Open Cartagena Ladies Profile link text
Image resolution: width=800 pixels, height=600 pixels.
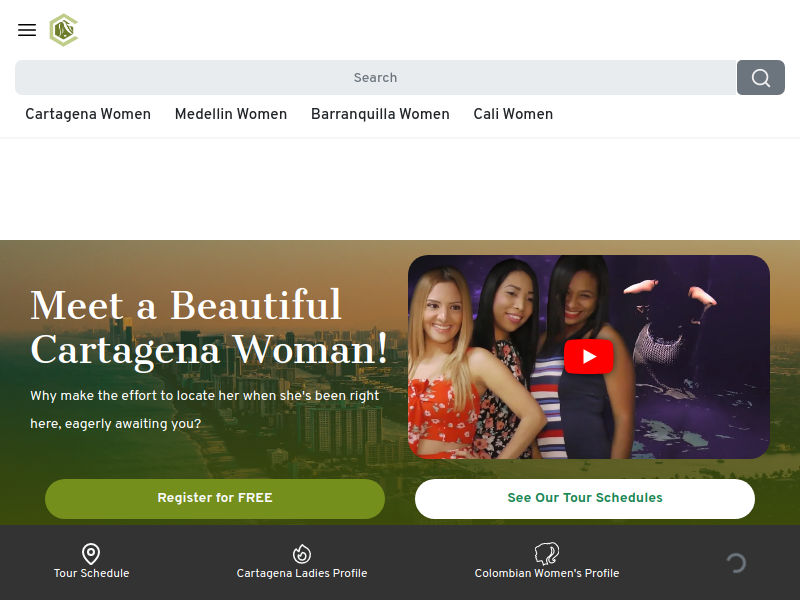tap(302, 573)
